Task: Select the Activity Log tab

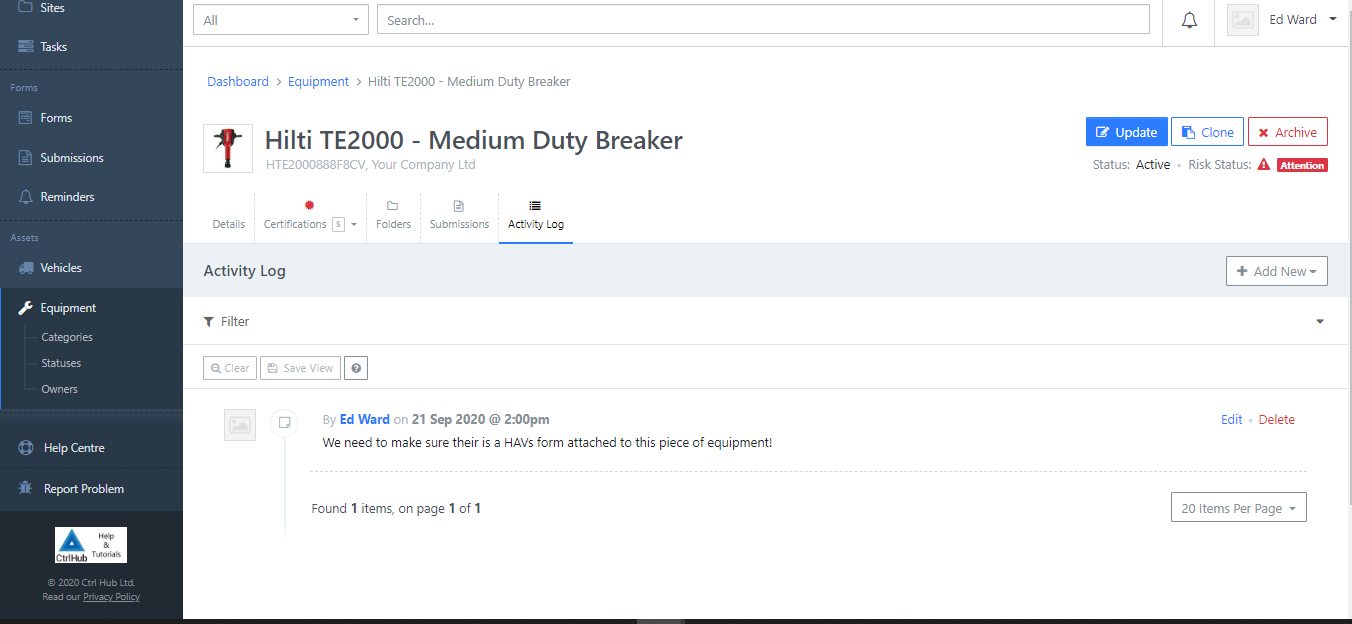Action: click(x=536, y=216)
